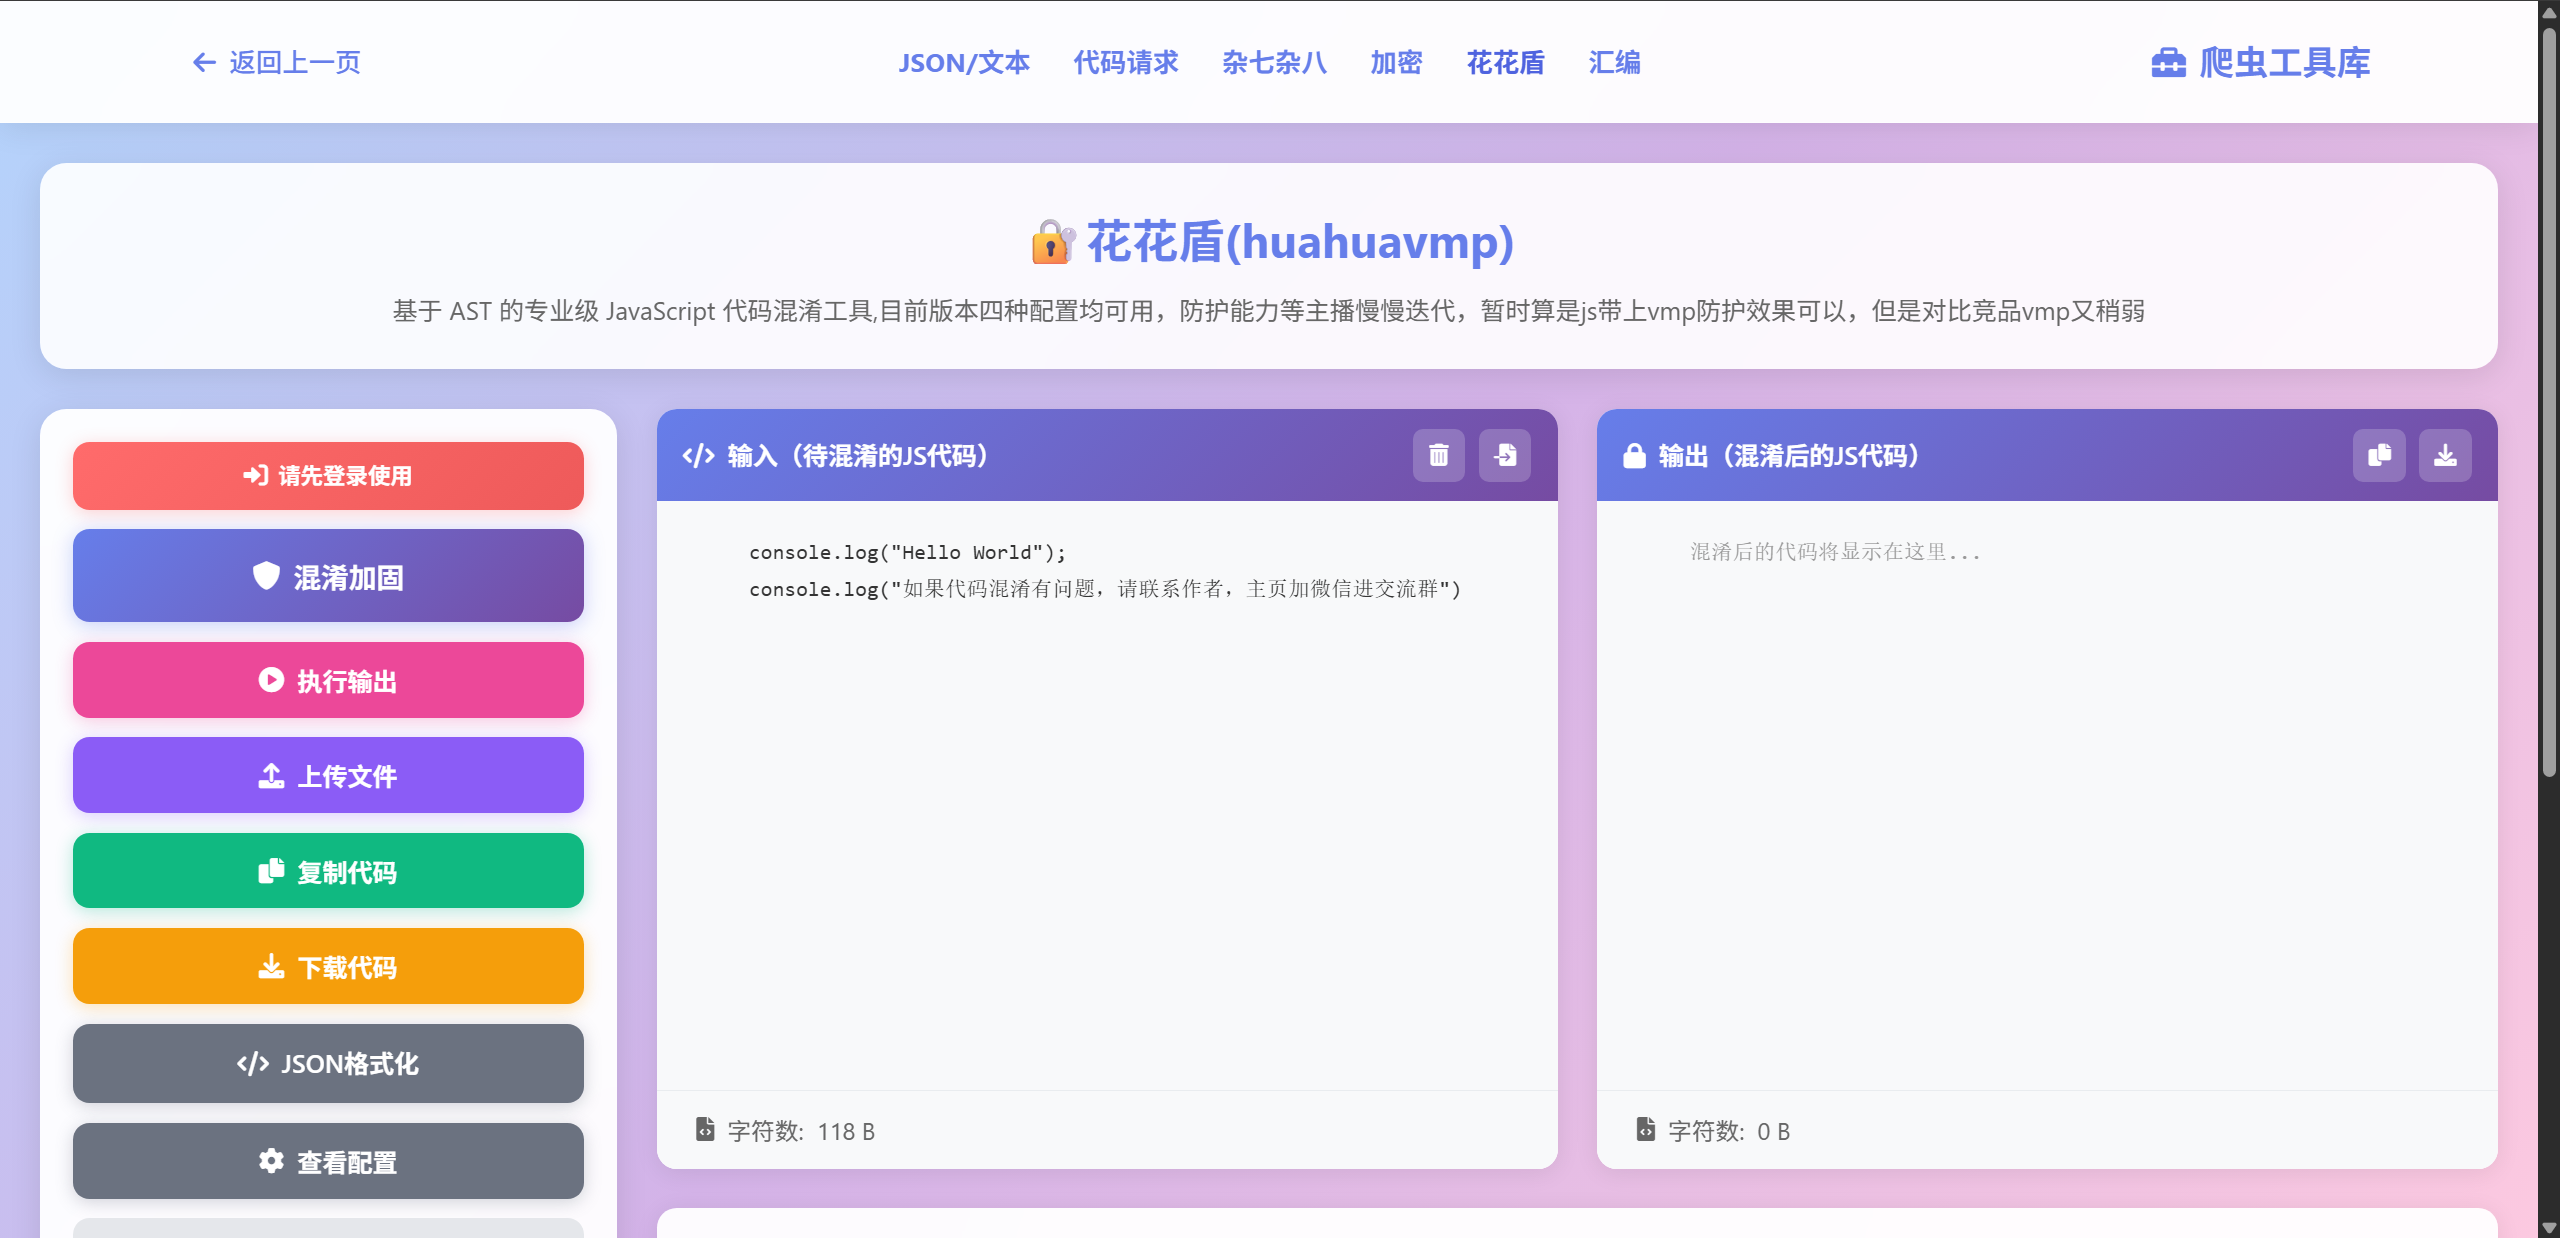Click the file icon beside 118 B count
Image resolution: width=2560 pixels, height=1238 pixels.
click(x=705, y=1129)
